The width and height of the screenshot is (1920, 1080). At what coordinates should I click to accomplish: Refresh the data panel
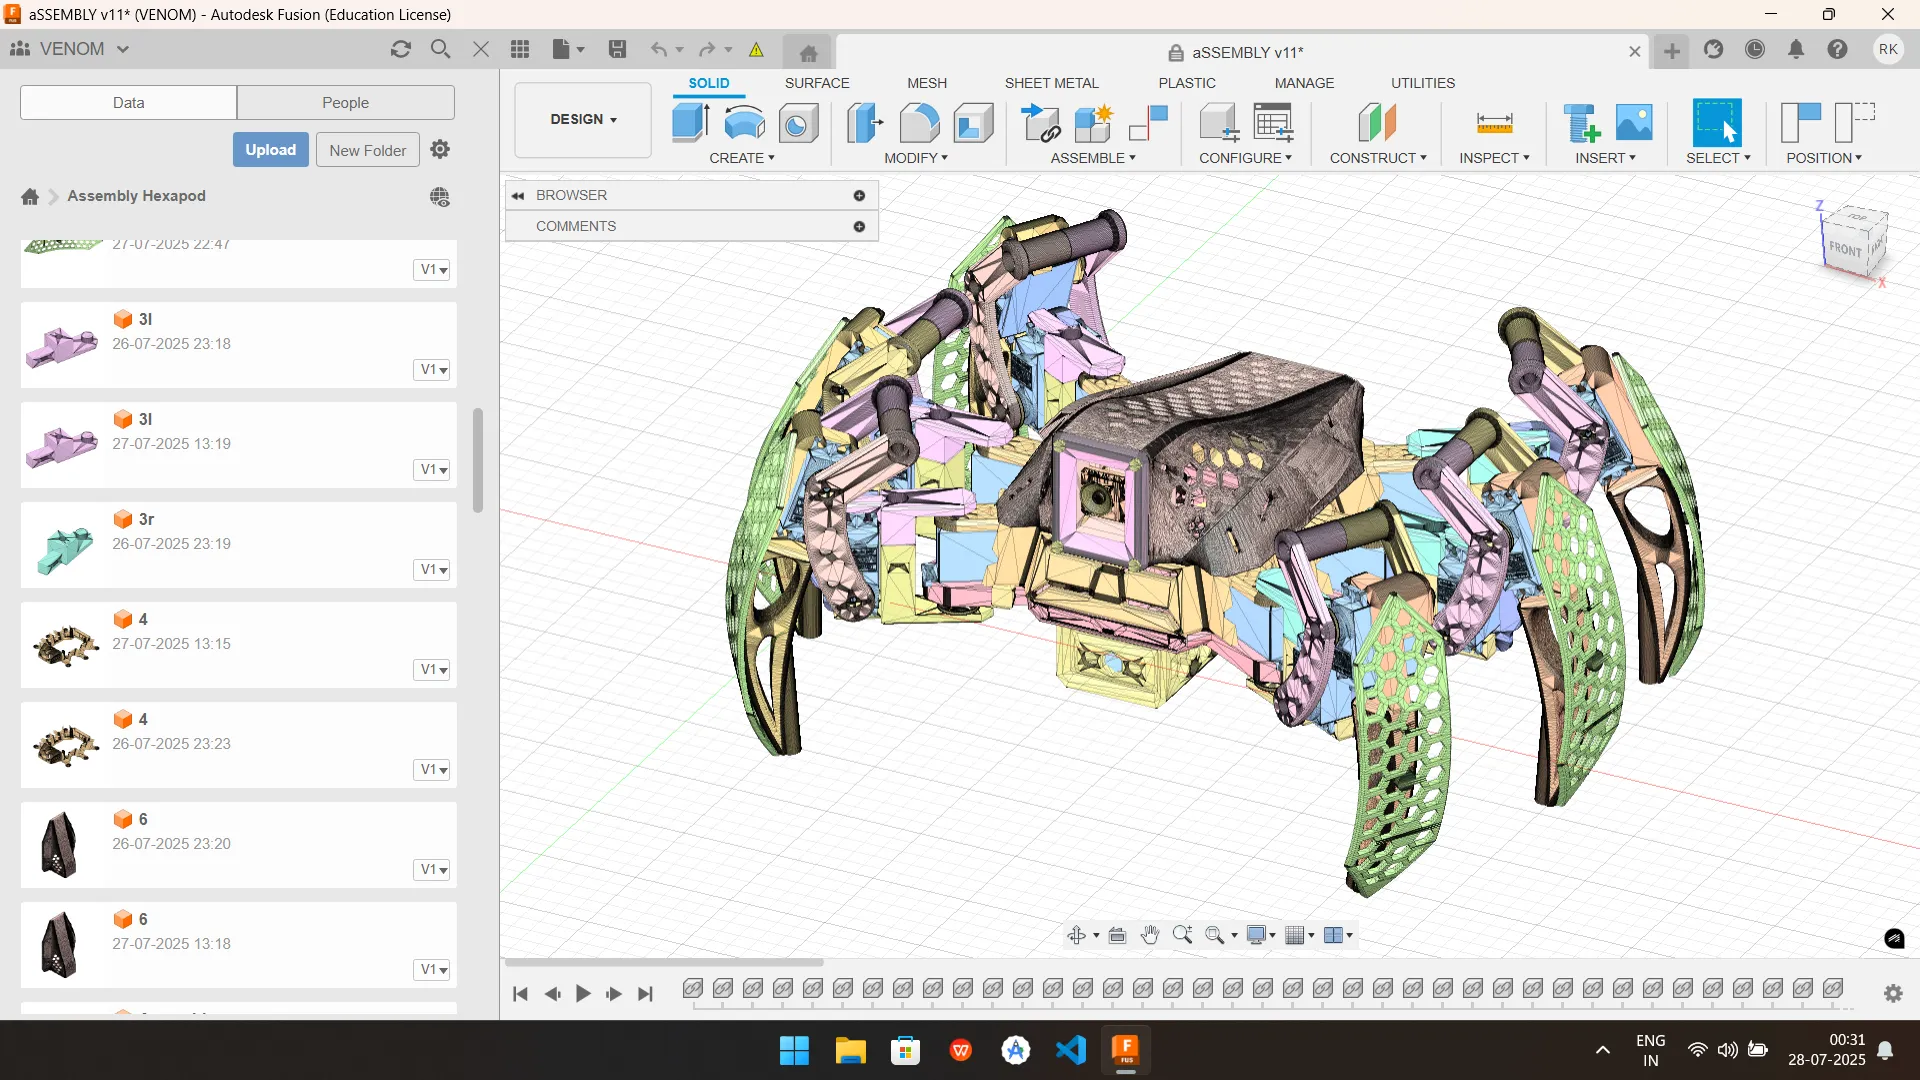pyautogui.click(x=401, y=49)
